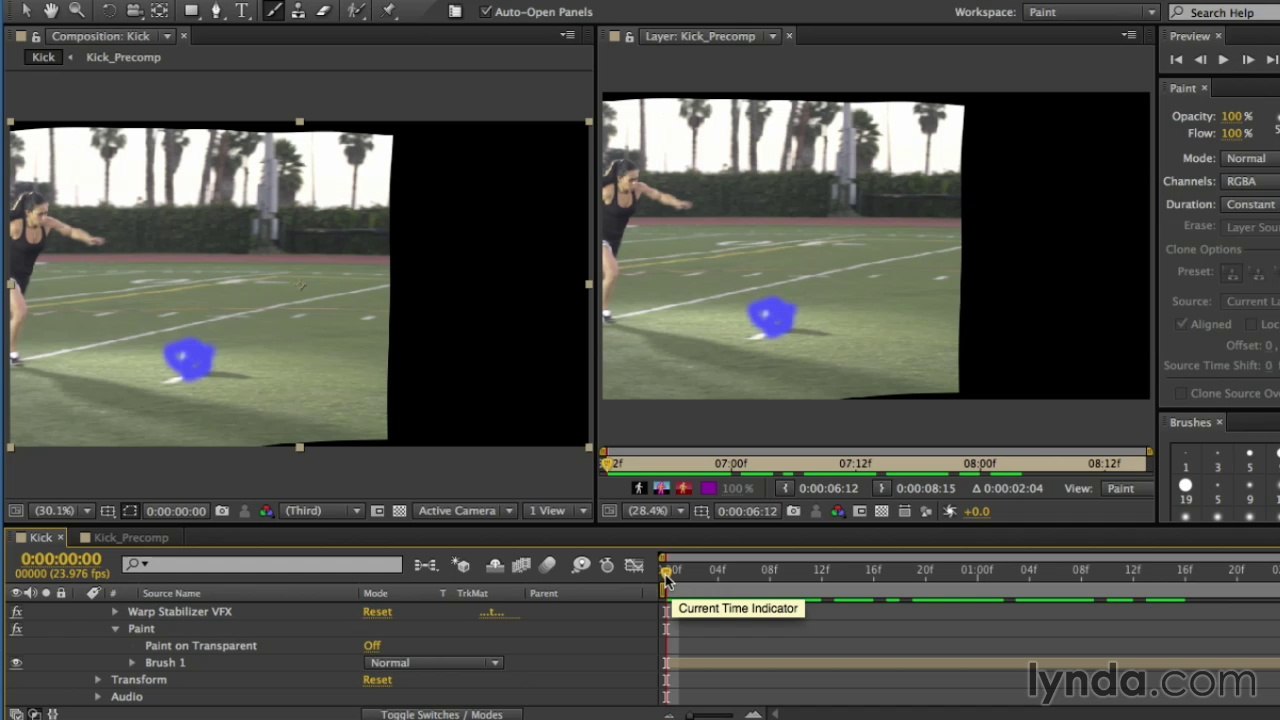Viewport: 1280px width, 720px height.
Task: Open the Graph Editor in timeline
Action: coord(634,566)
